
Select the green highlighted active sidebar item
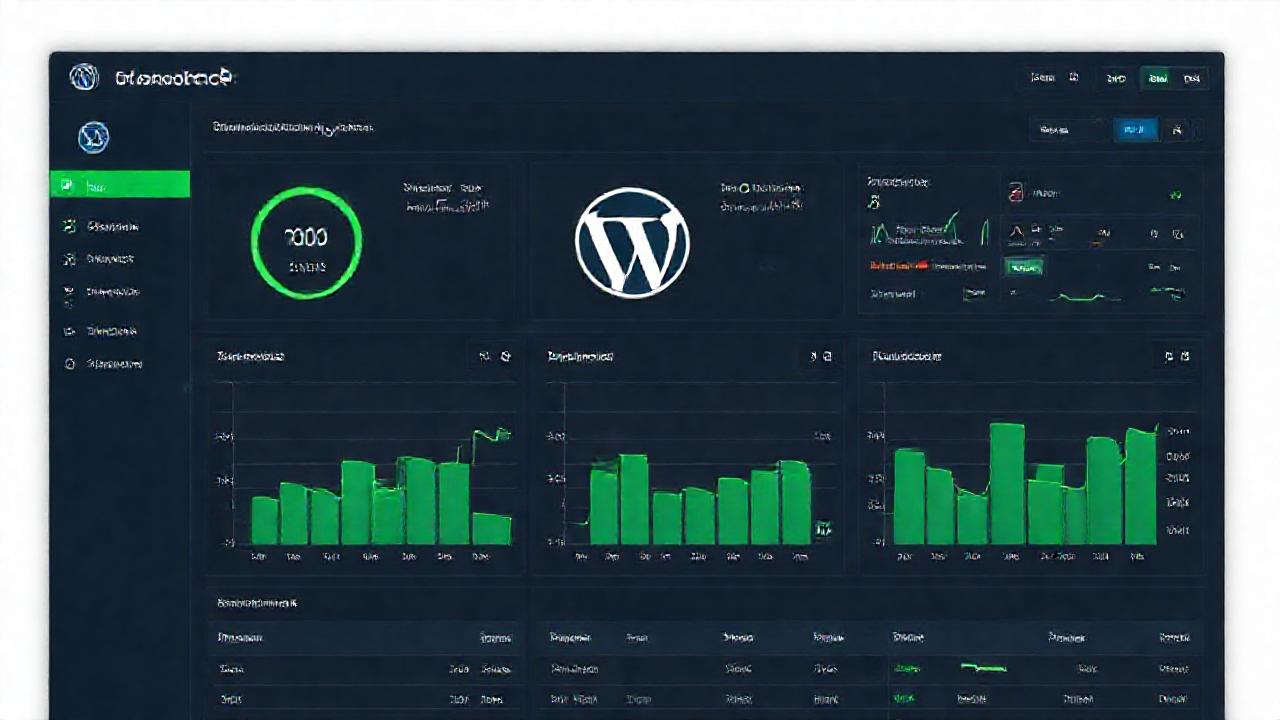pos(120,185)
